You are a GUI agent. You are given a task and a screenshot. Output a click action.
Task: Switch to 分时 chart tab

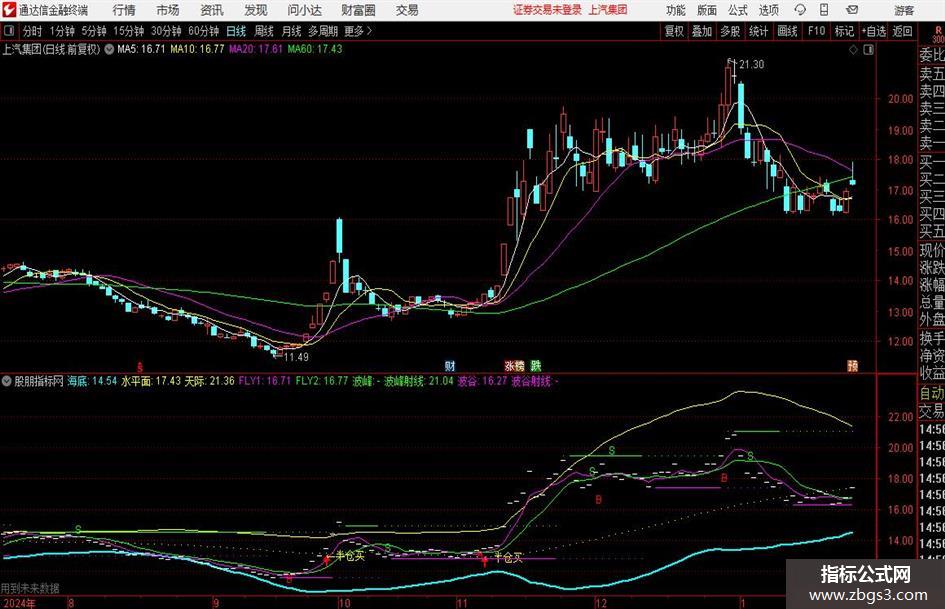32,31
